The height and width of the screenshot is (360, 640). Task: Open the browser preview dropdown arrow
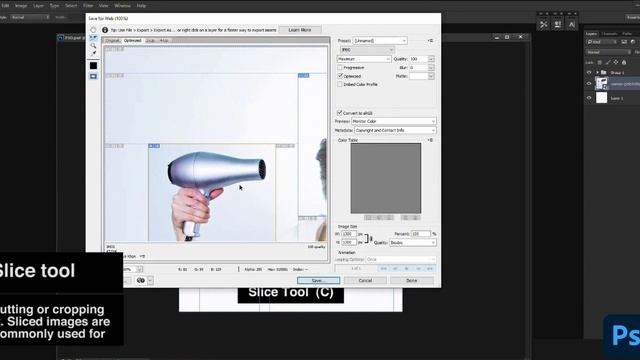point(150,280)
